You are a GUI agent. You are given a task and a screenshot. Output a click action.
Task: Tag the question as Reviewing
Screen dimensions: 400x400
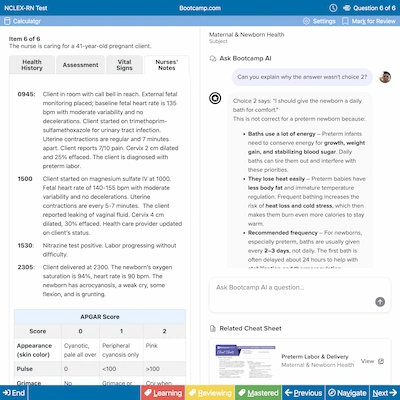click(x=210, y=393)
